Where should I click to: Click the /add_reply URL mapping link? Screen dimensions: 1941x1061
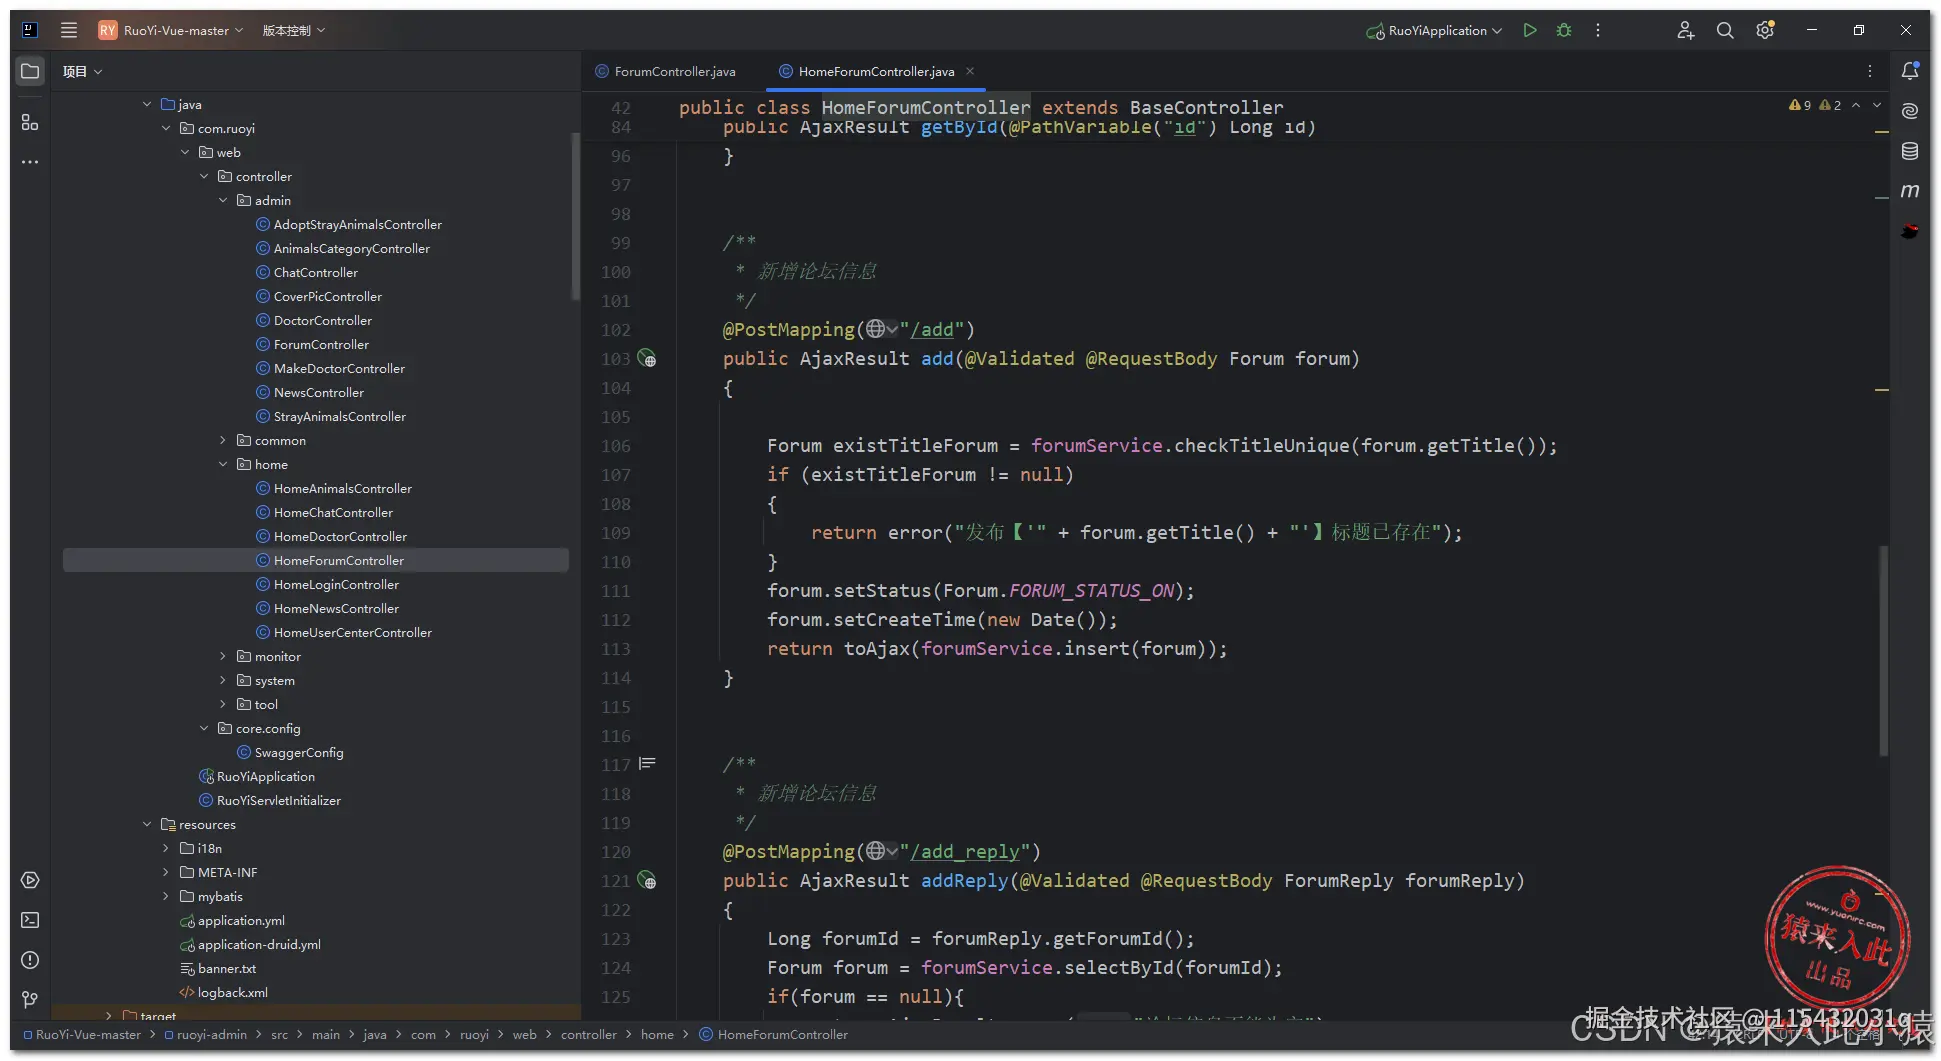(x=964, y=852)
